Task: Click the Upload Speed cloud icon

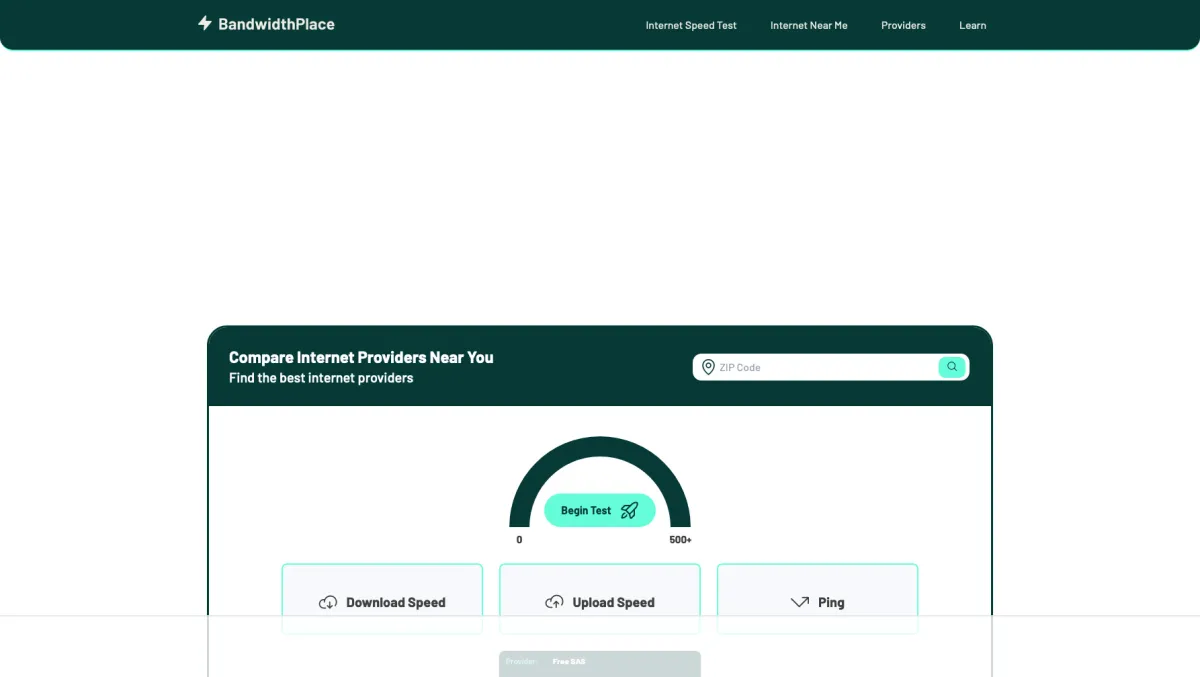Action: (554, 602)
